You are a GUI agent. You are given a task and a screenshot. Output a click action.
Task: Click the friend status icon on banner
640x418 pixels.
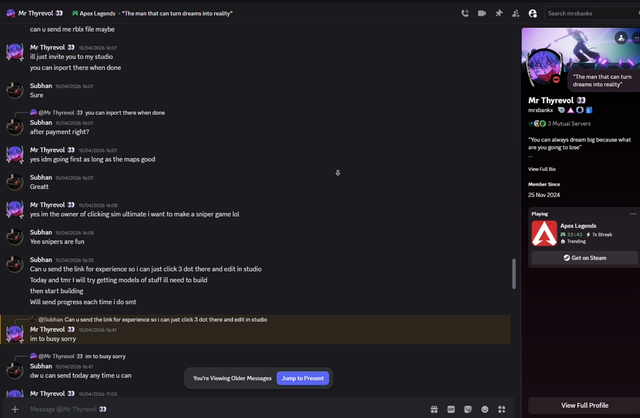pyautogui.click(x=621, y=38)
